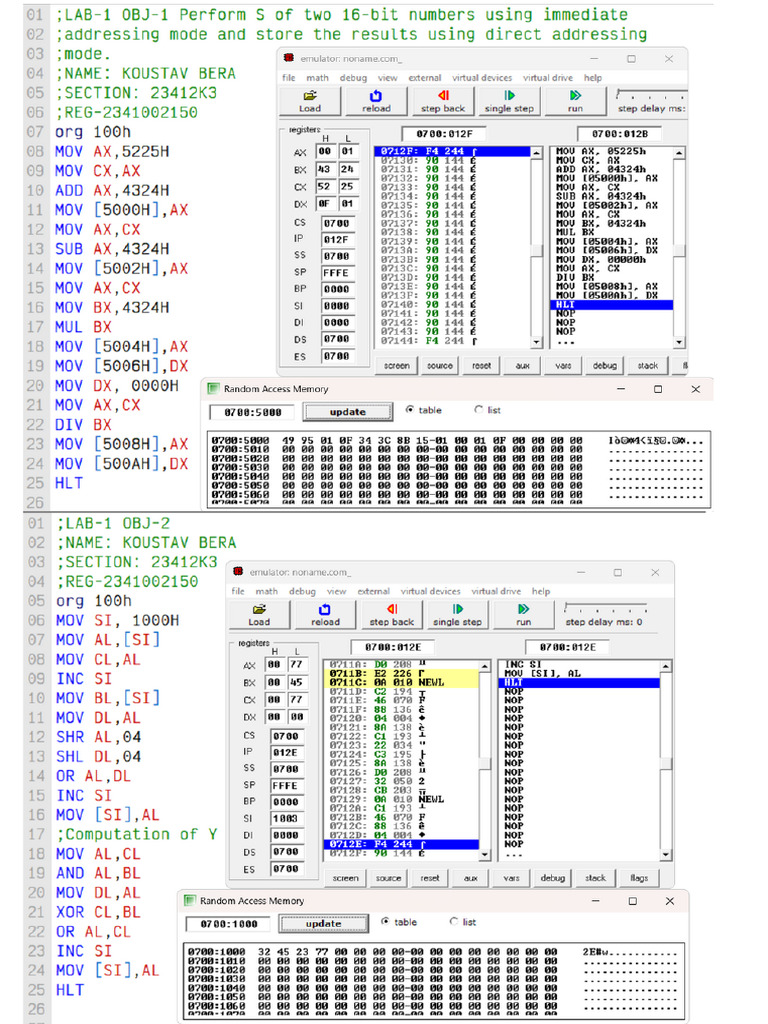
Task: Click reset button in emulator showing IP 012F
Action: (481, 366)
